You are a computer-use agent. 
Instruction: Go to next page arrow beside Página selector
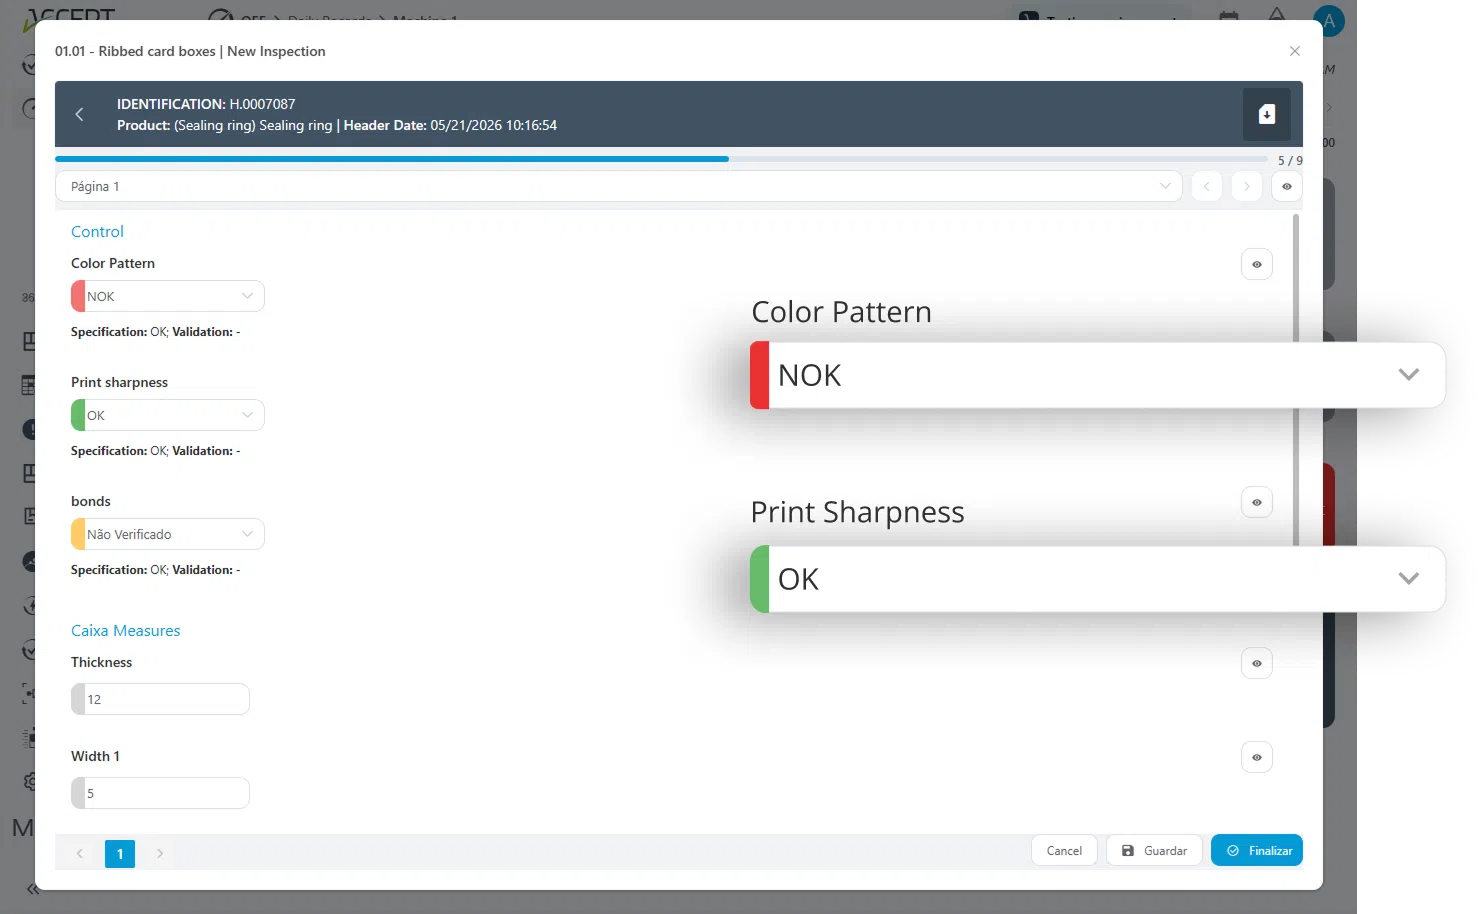point(1246,187)
